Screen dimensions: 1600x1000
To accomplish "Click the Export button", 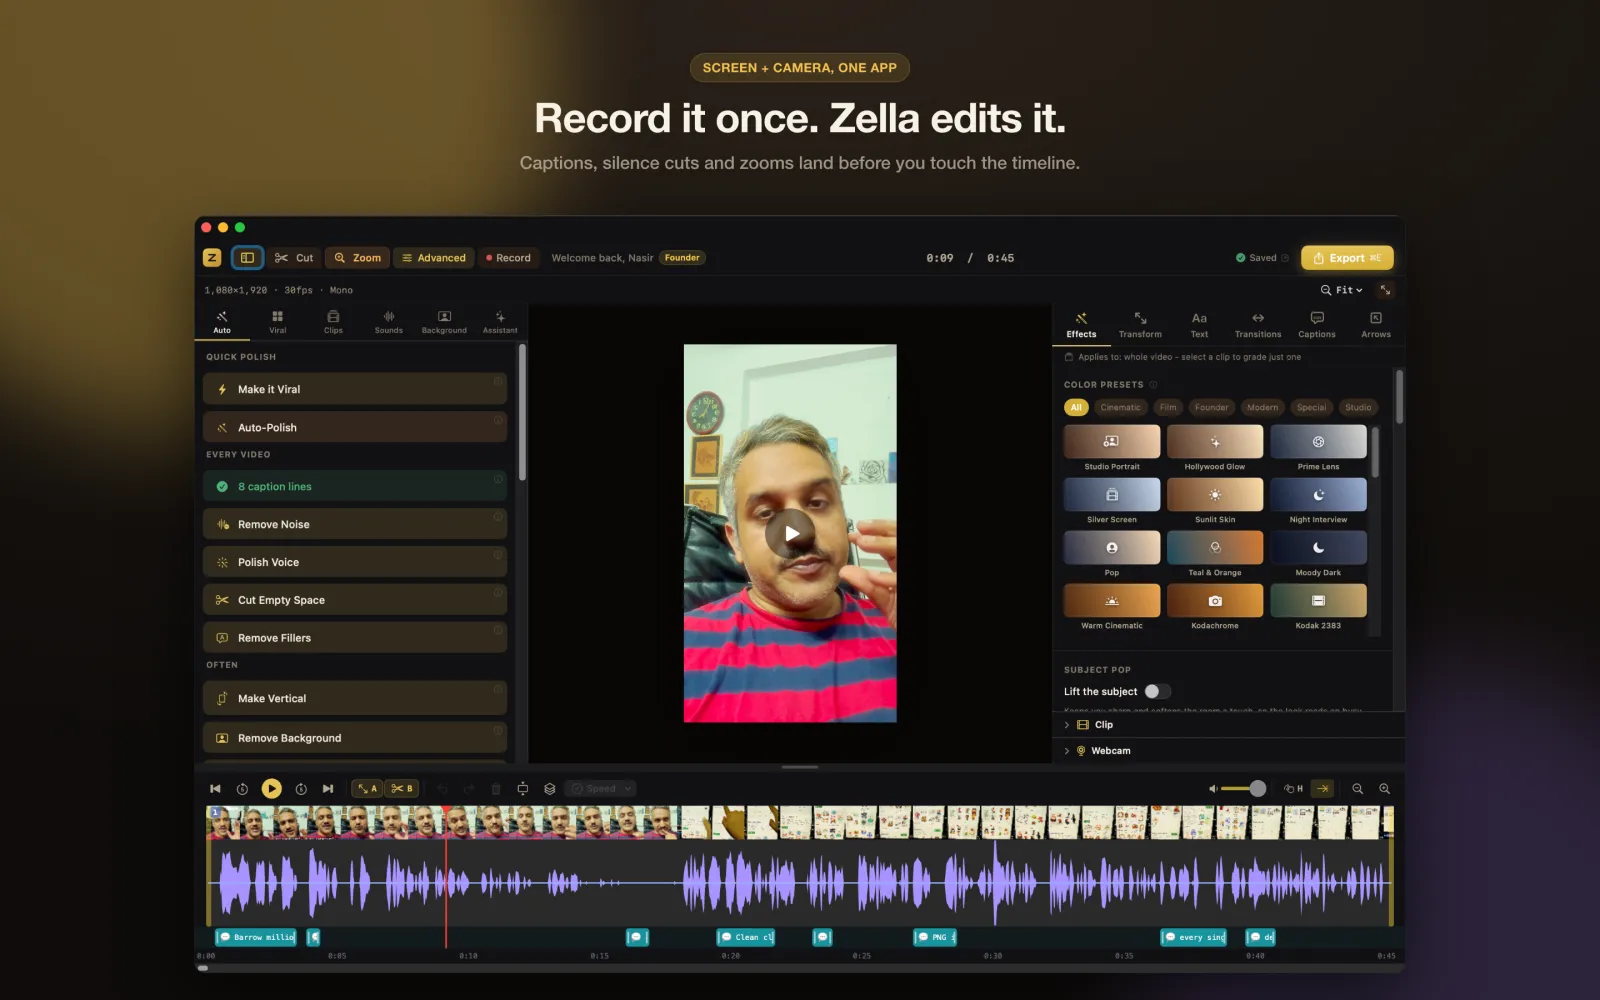I will point(1347,258).
